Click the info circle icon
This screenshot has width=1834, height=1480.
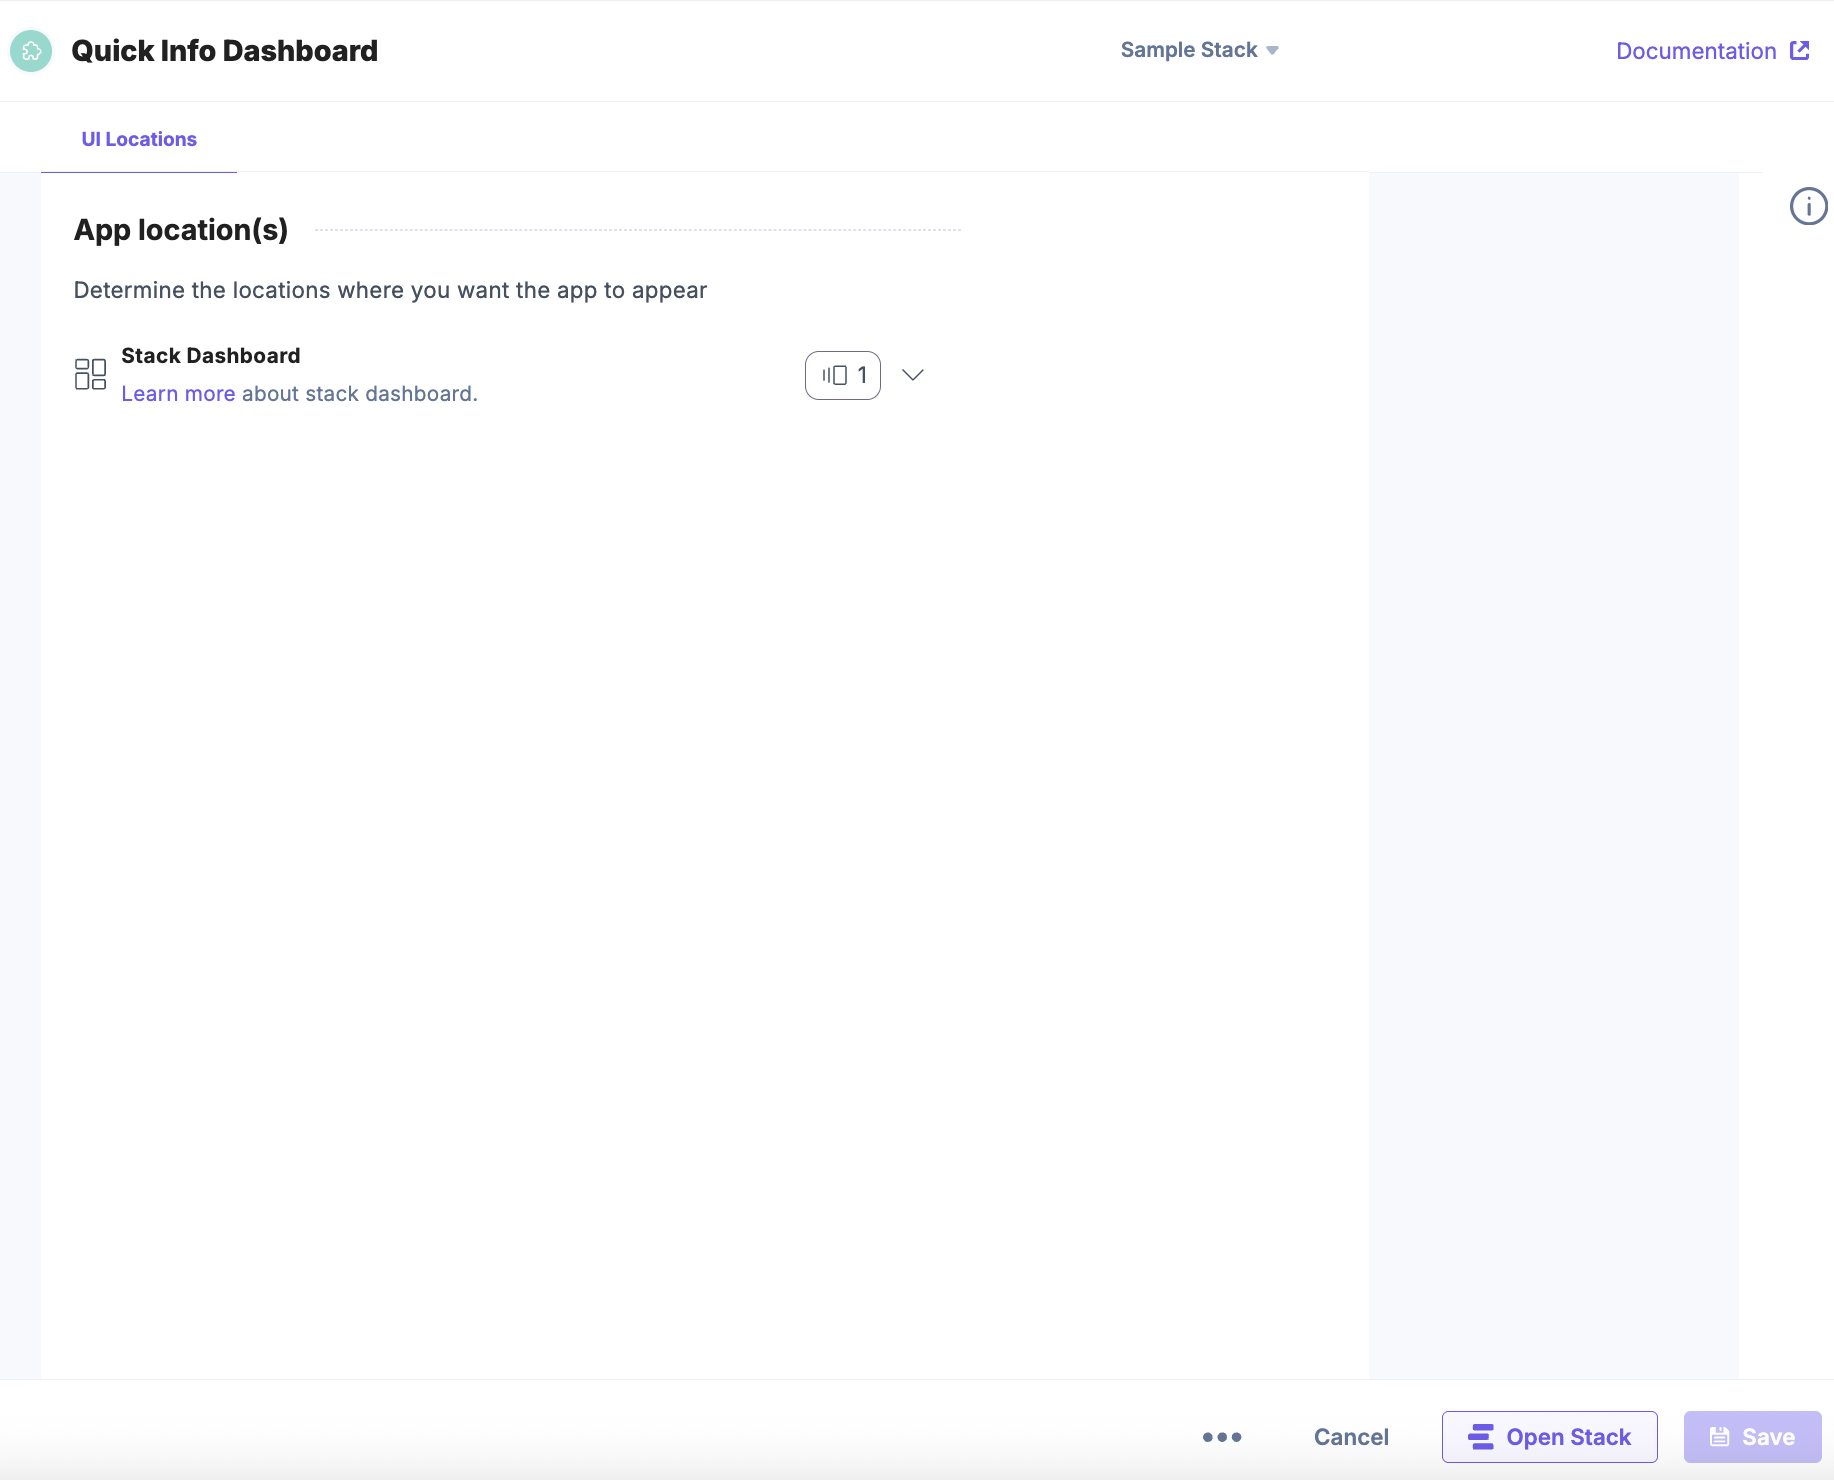(x=1808, y=207)
